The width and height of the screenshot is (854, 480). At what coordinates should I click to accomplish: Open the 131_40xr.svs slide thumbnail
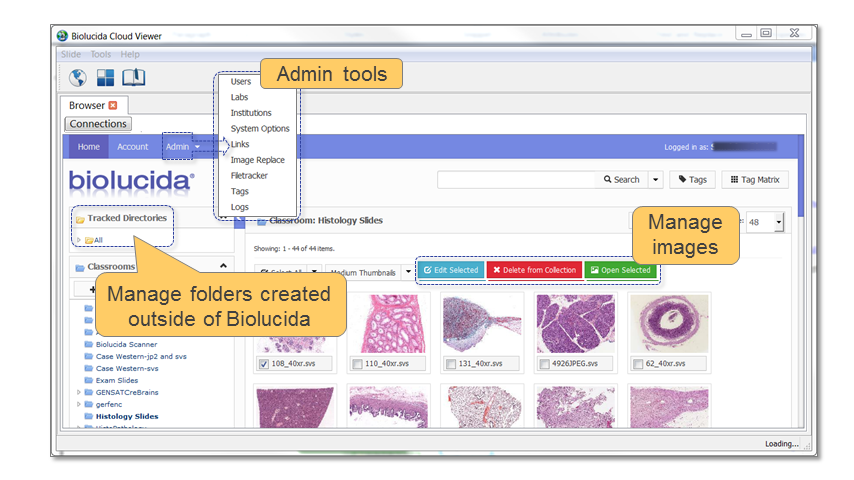(482, 324)
